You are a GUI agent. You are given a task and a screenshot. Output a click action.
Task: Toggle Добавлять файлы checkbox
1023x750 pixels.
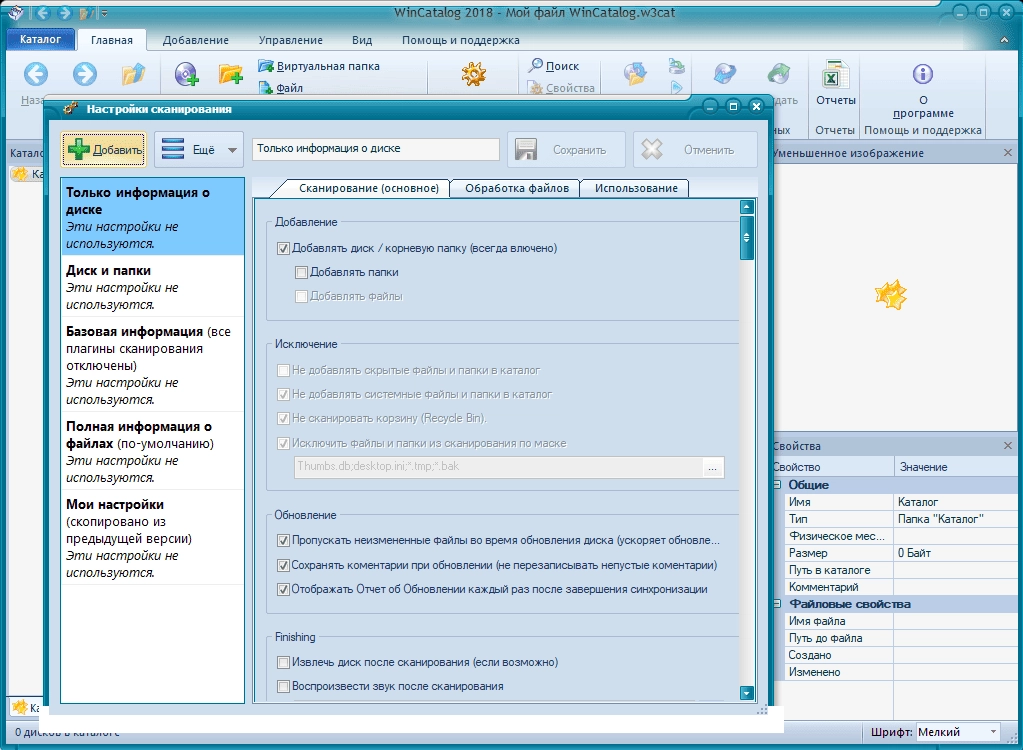pos(301,296)
